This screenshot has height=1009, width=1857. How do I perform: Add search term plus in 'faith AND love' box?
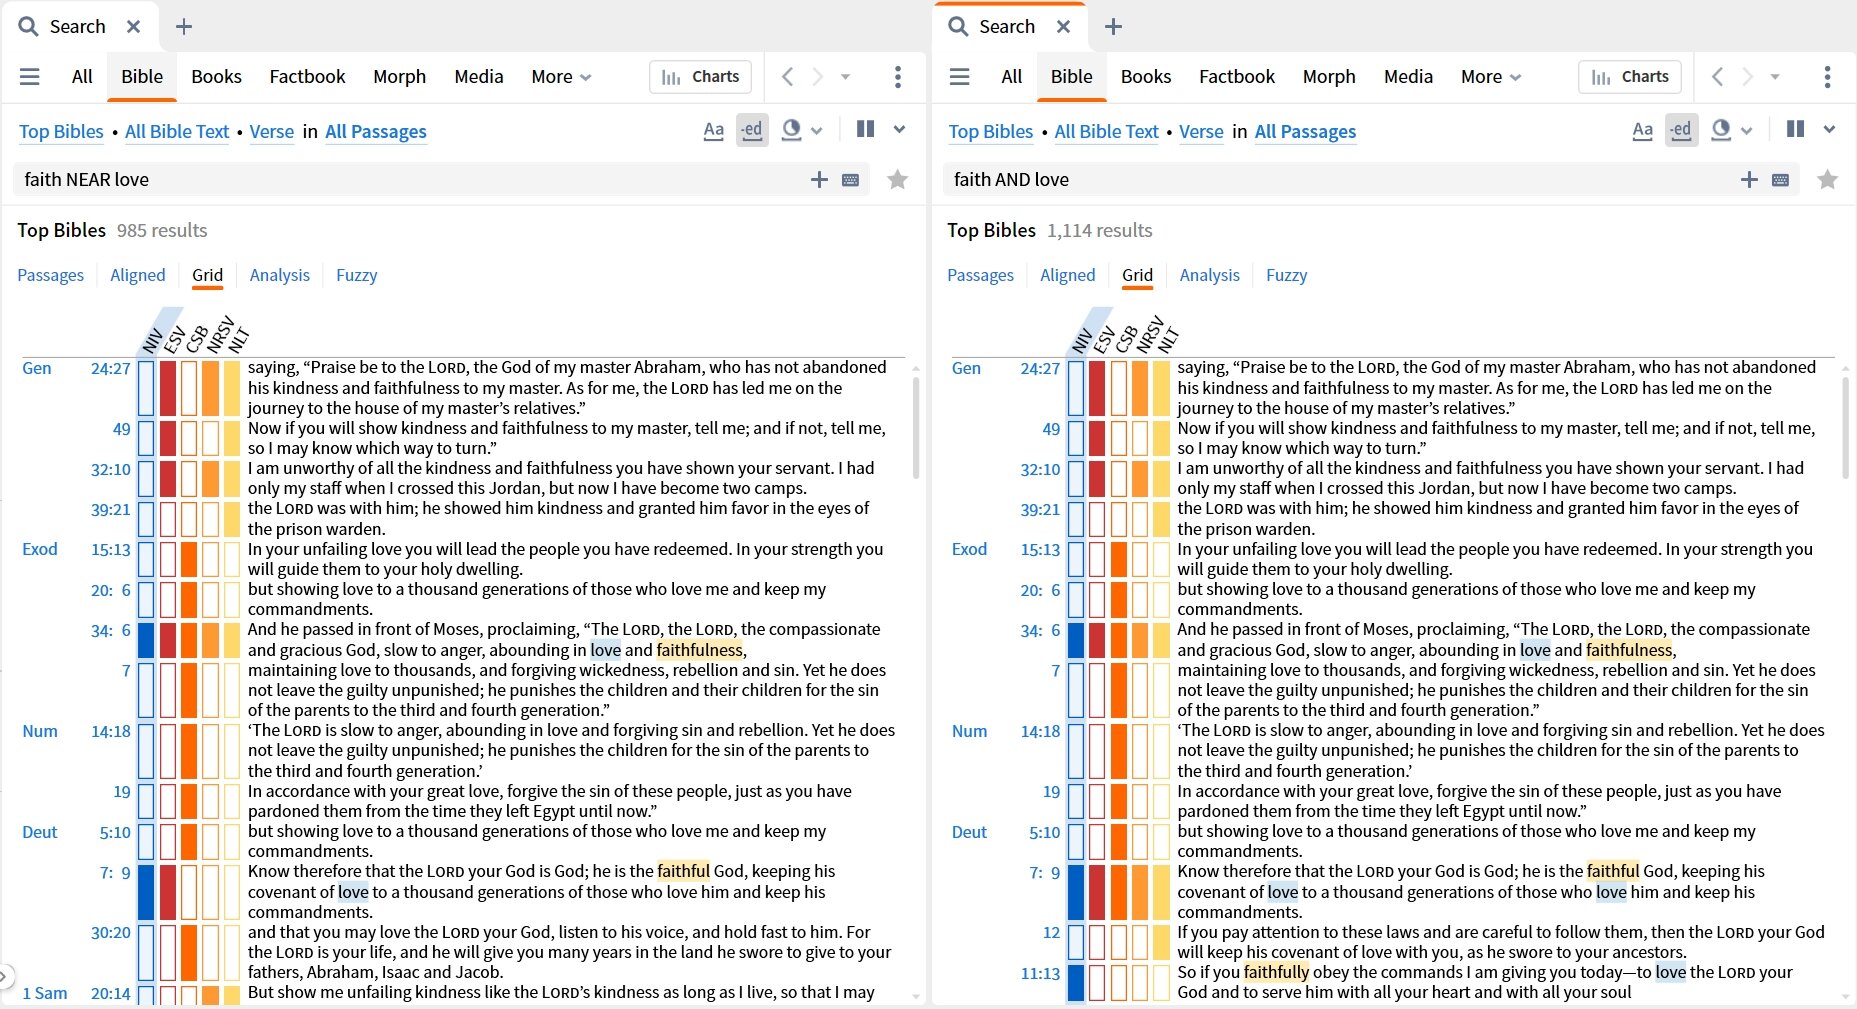(x=1749, y=180)
